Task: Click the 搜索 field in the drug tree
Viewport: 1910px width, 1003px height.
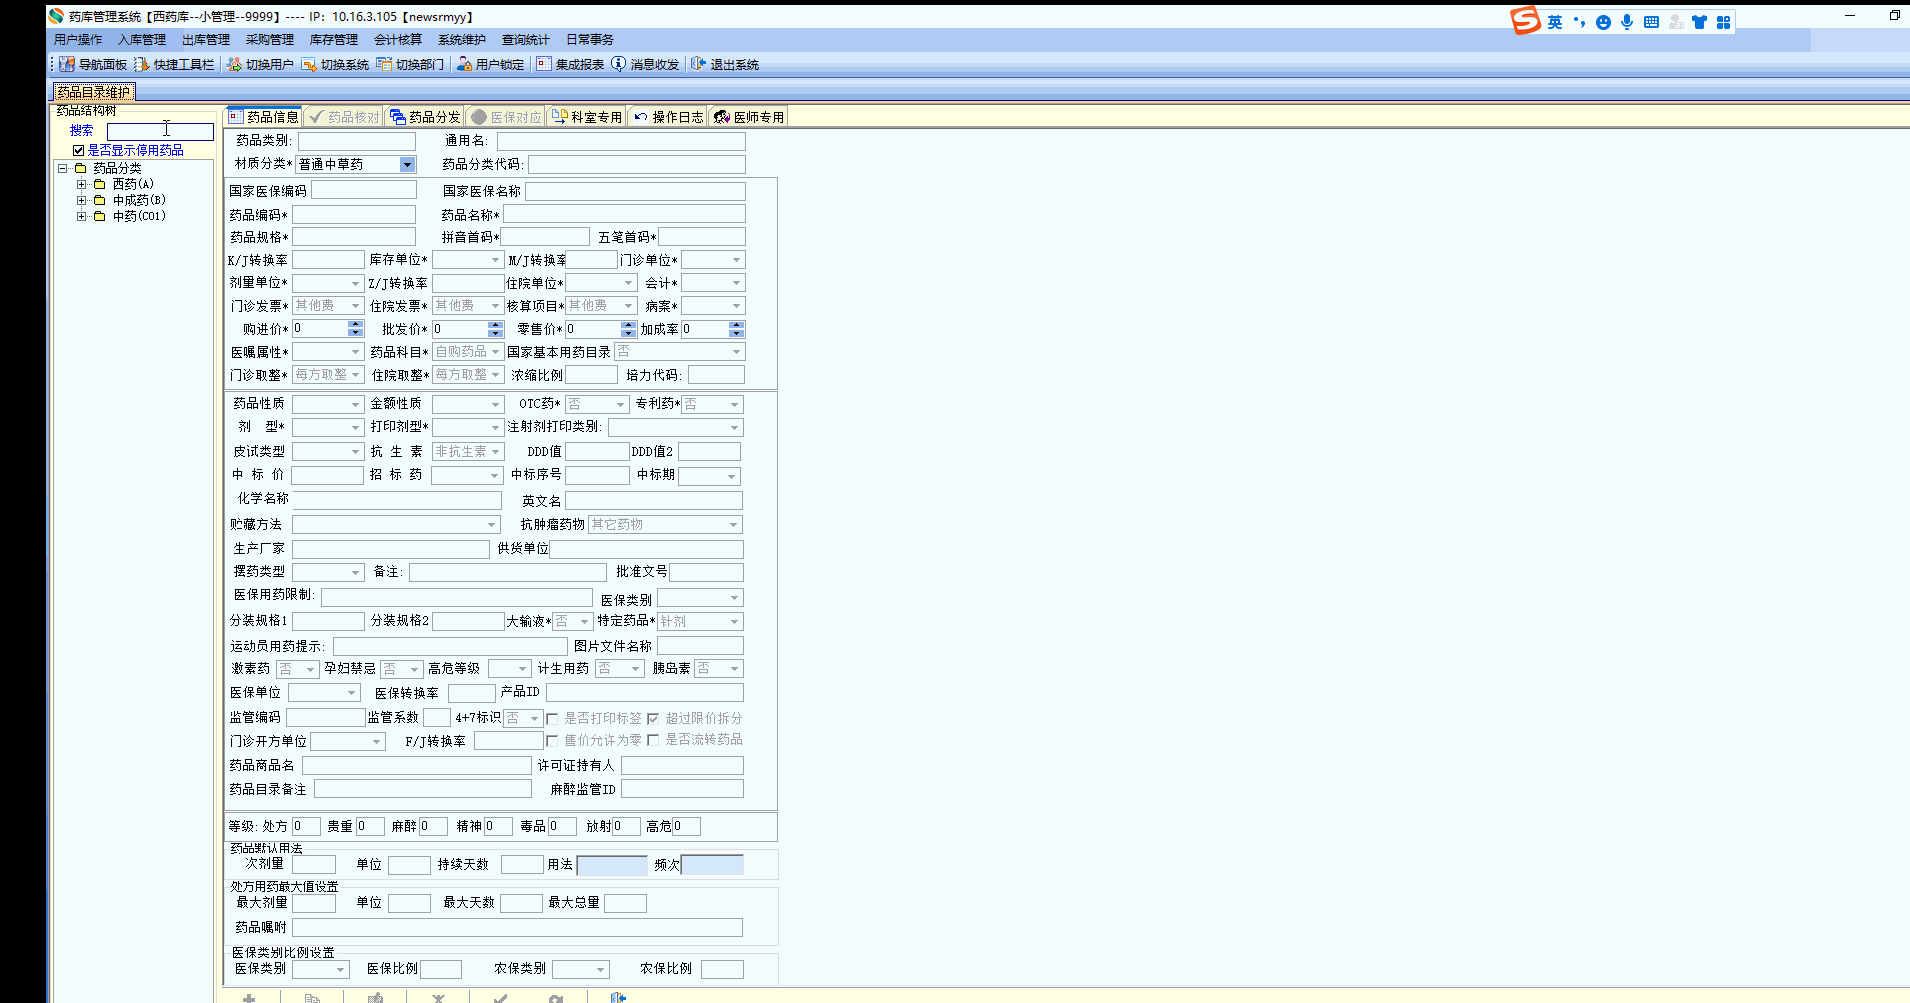Action: click(160, 131)
